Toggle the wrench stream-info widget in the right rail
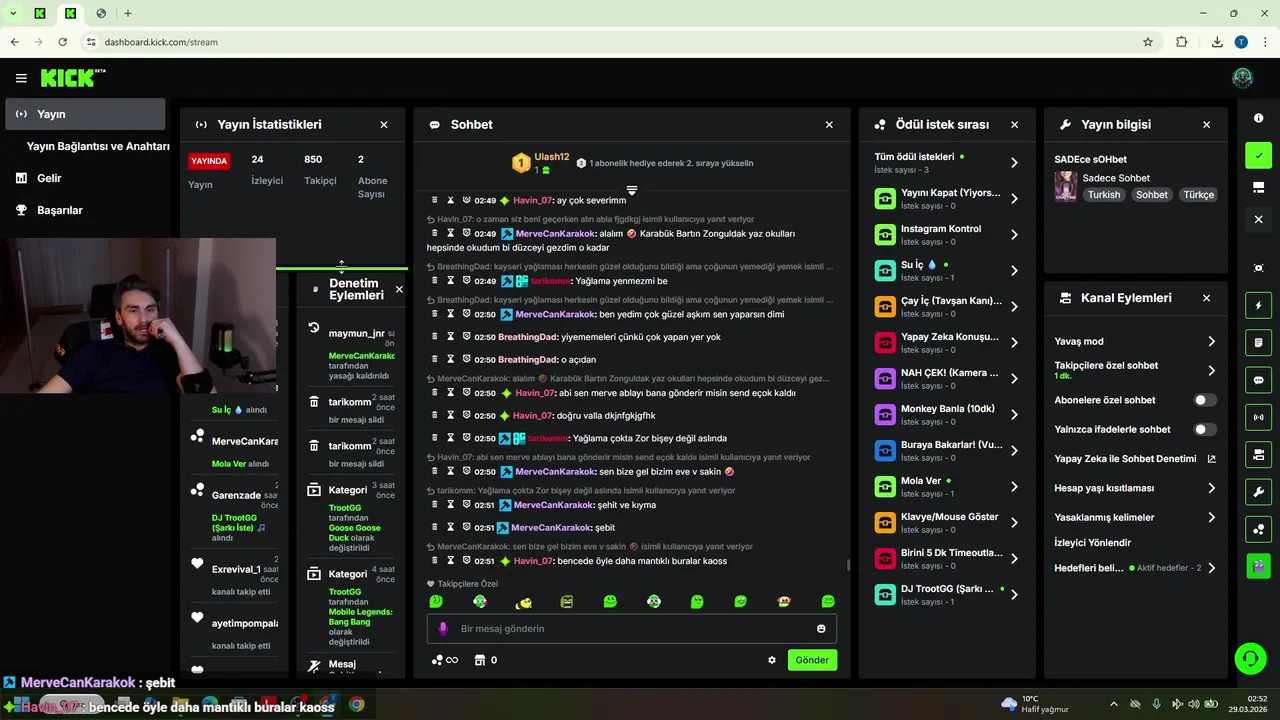Screen dimensions: 1280x720 point(1258,491)
